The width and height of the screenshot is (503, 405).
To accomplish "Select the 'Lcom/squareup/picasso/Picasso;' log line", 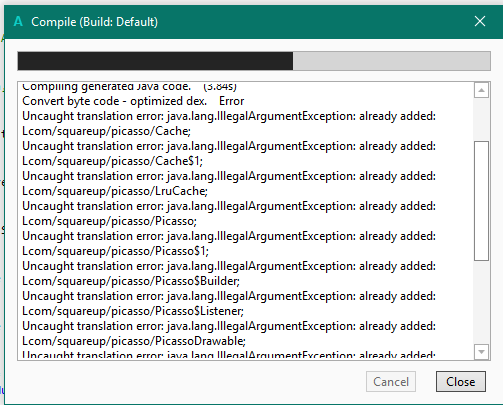I will coord(109,221).
